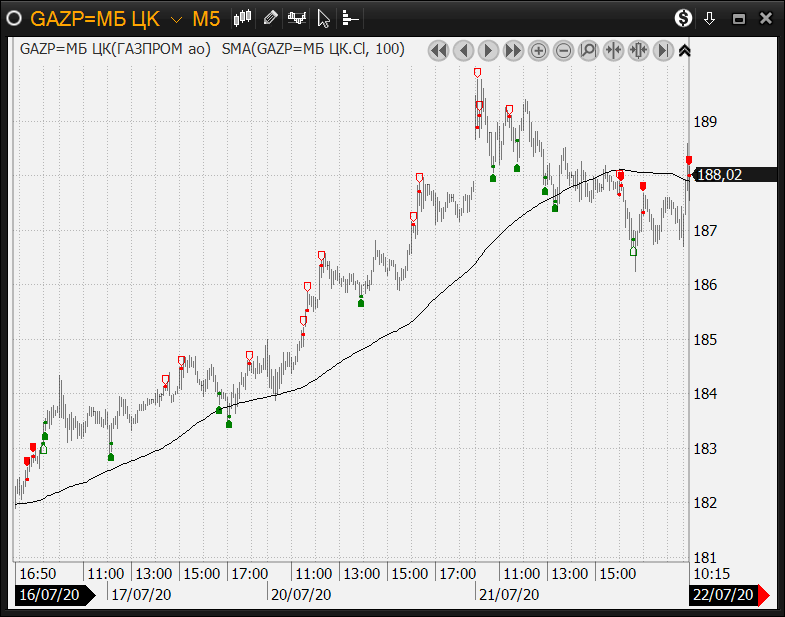Click the dollar sign trade icon

click(x=683, y=18)
